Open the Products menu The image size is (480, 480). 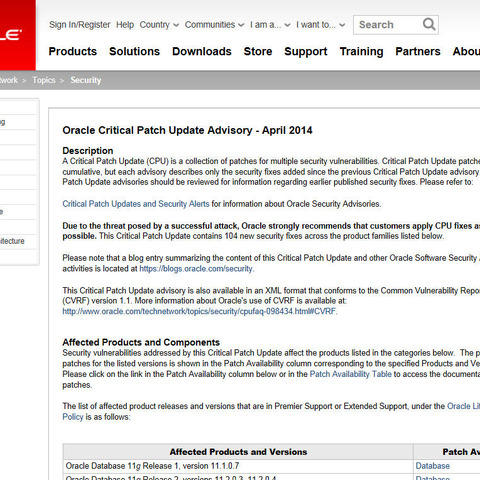(x=73, y=51)
